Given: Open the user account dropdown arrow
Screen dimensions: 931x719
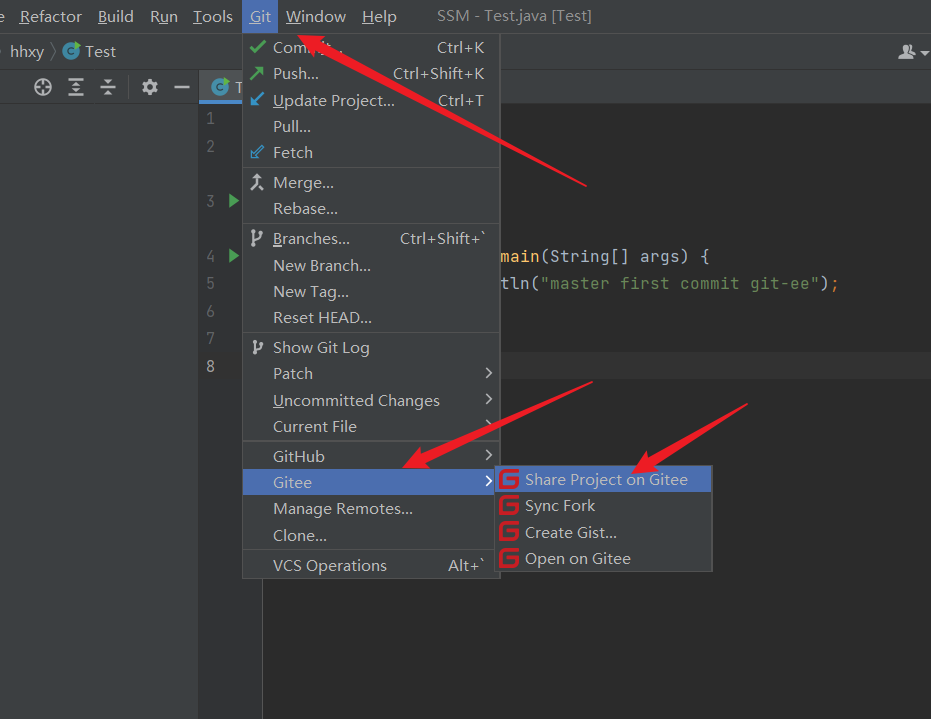Looking at the screenshot, I should pos(924,53).
